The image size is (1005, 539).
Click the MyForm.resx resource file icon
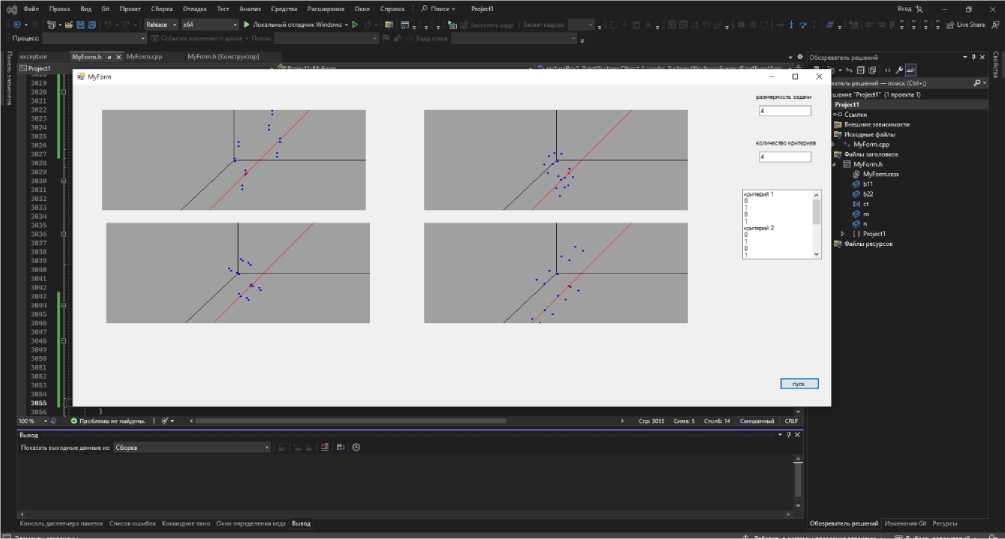856,174
